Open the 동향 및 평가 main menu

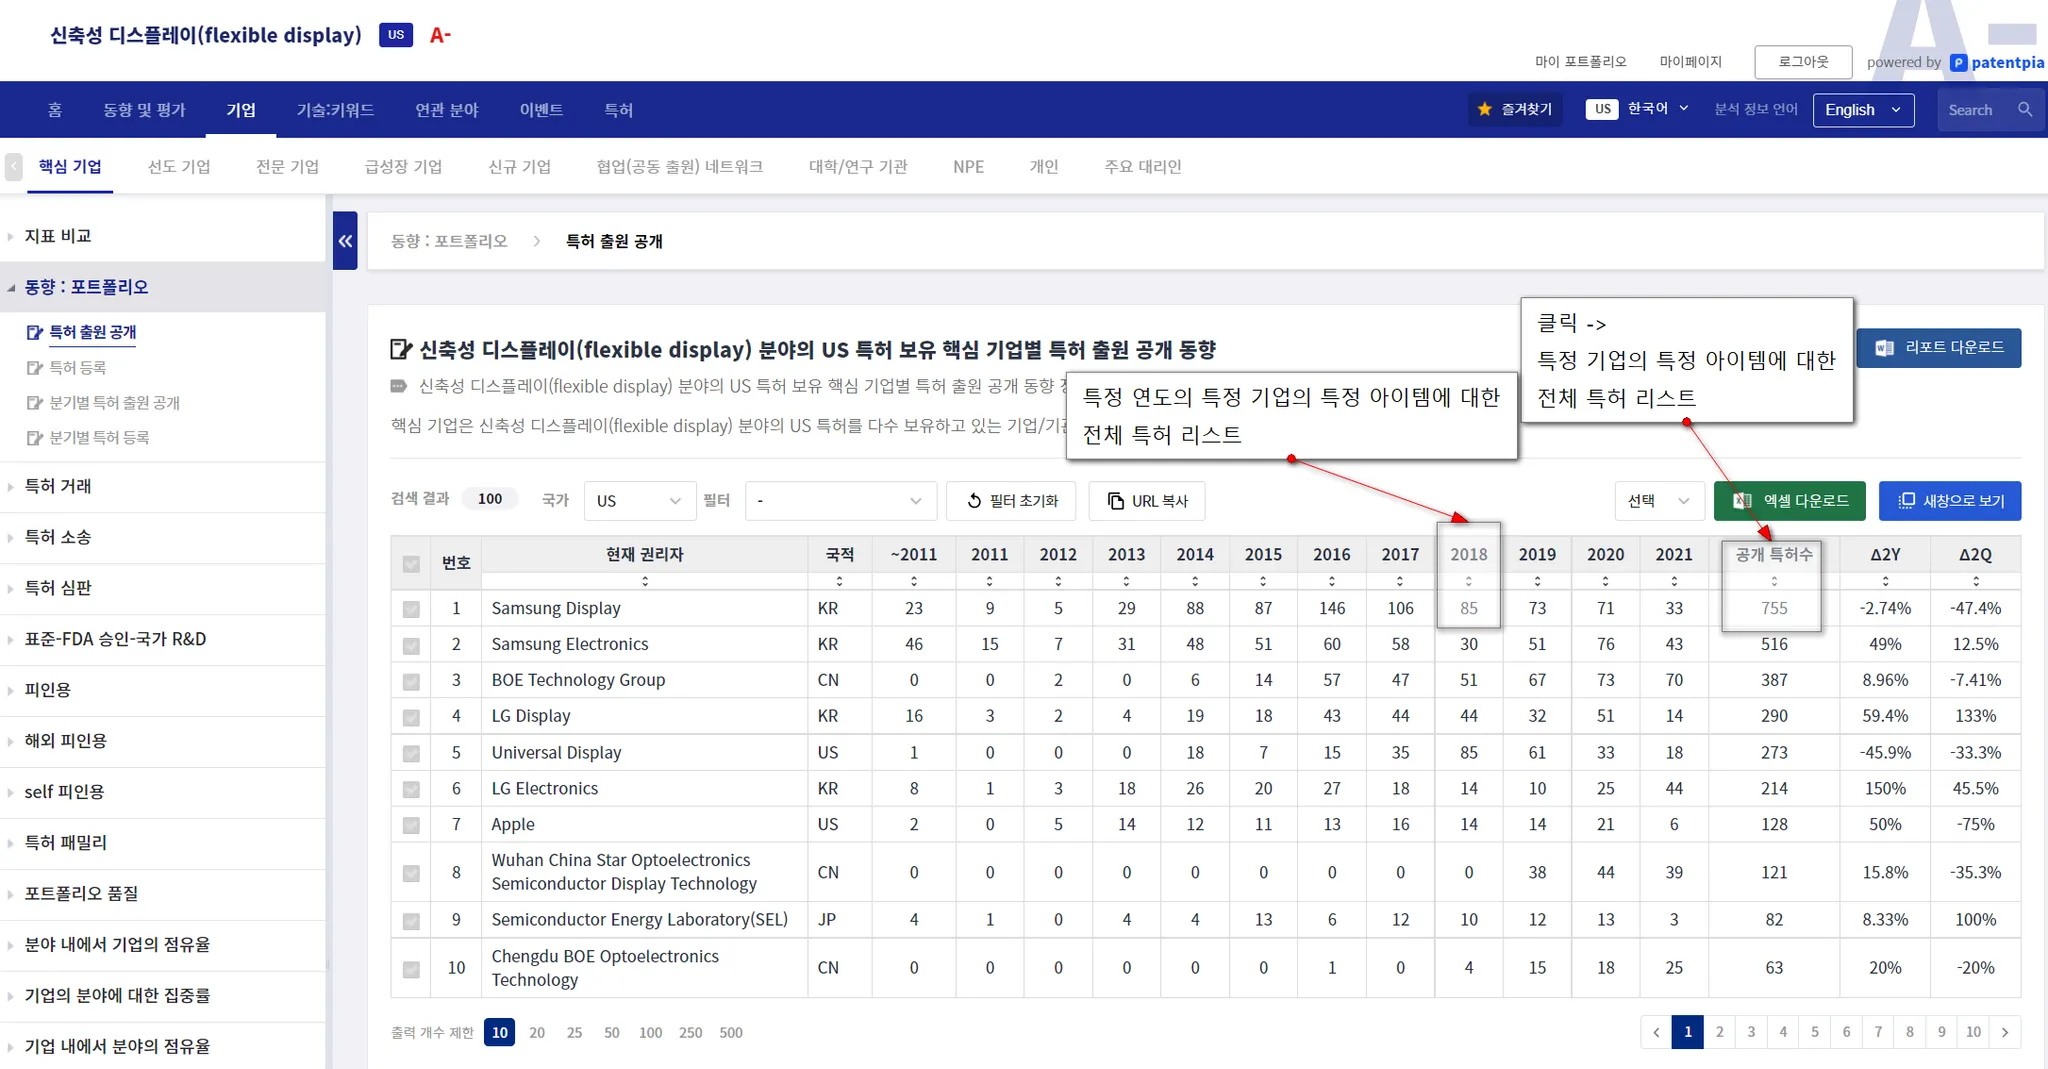(x=144, y=110)
